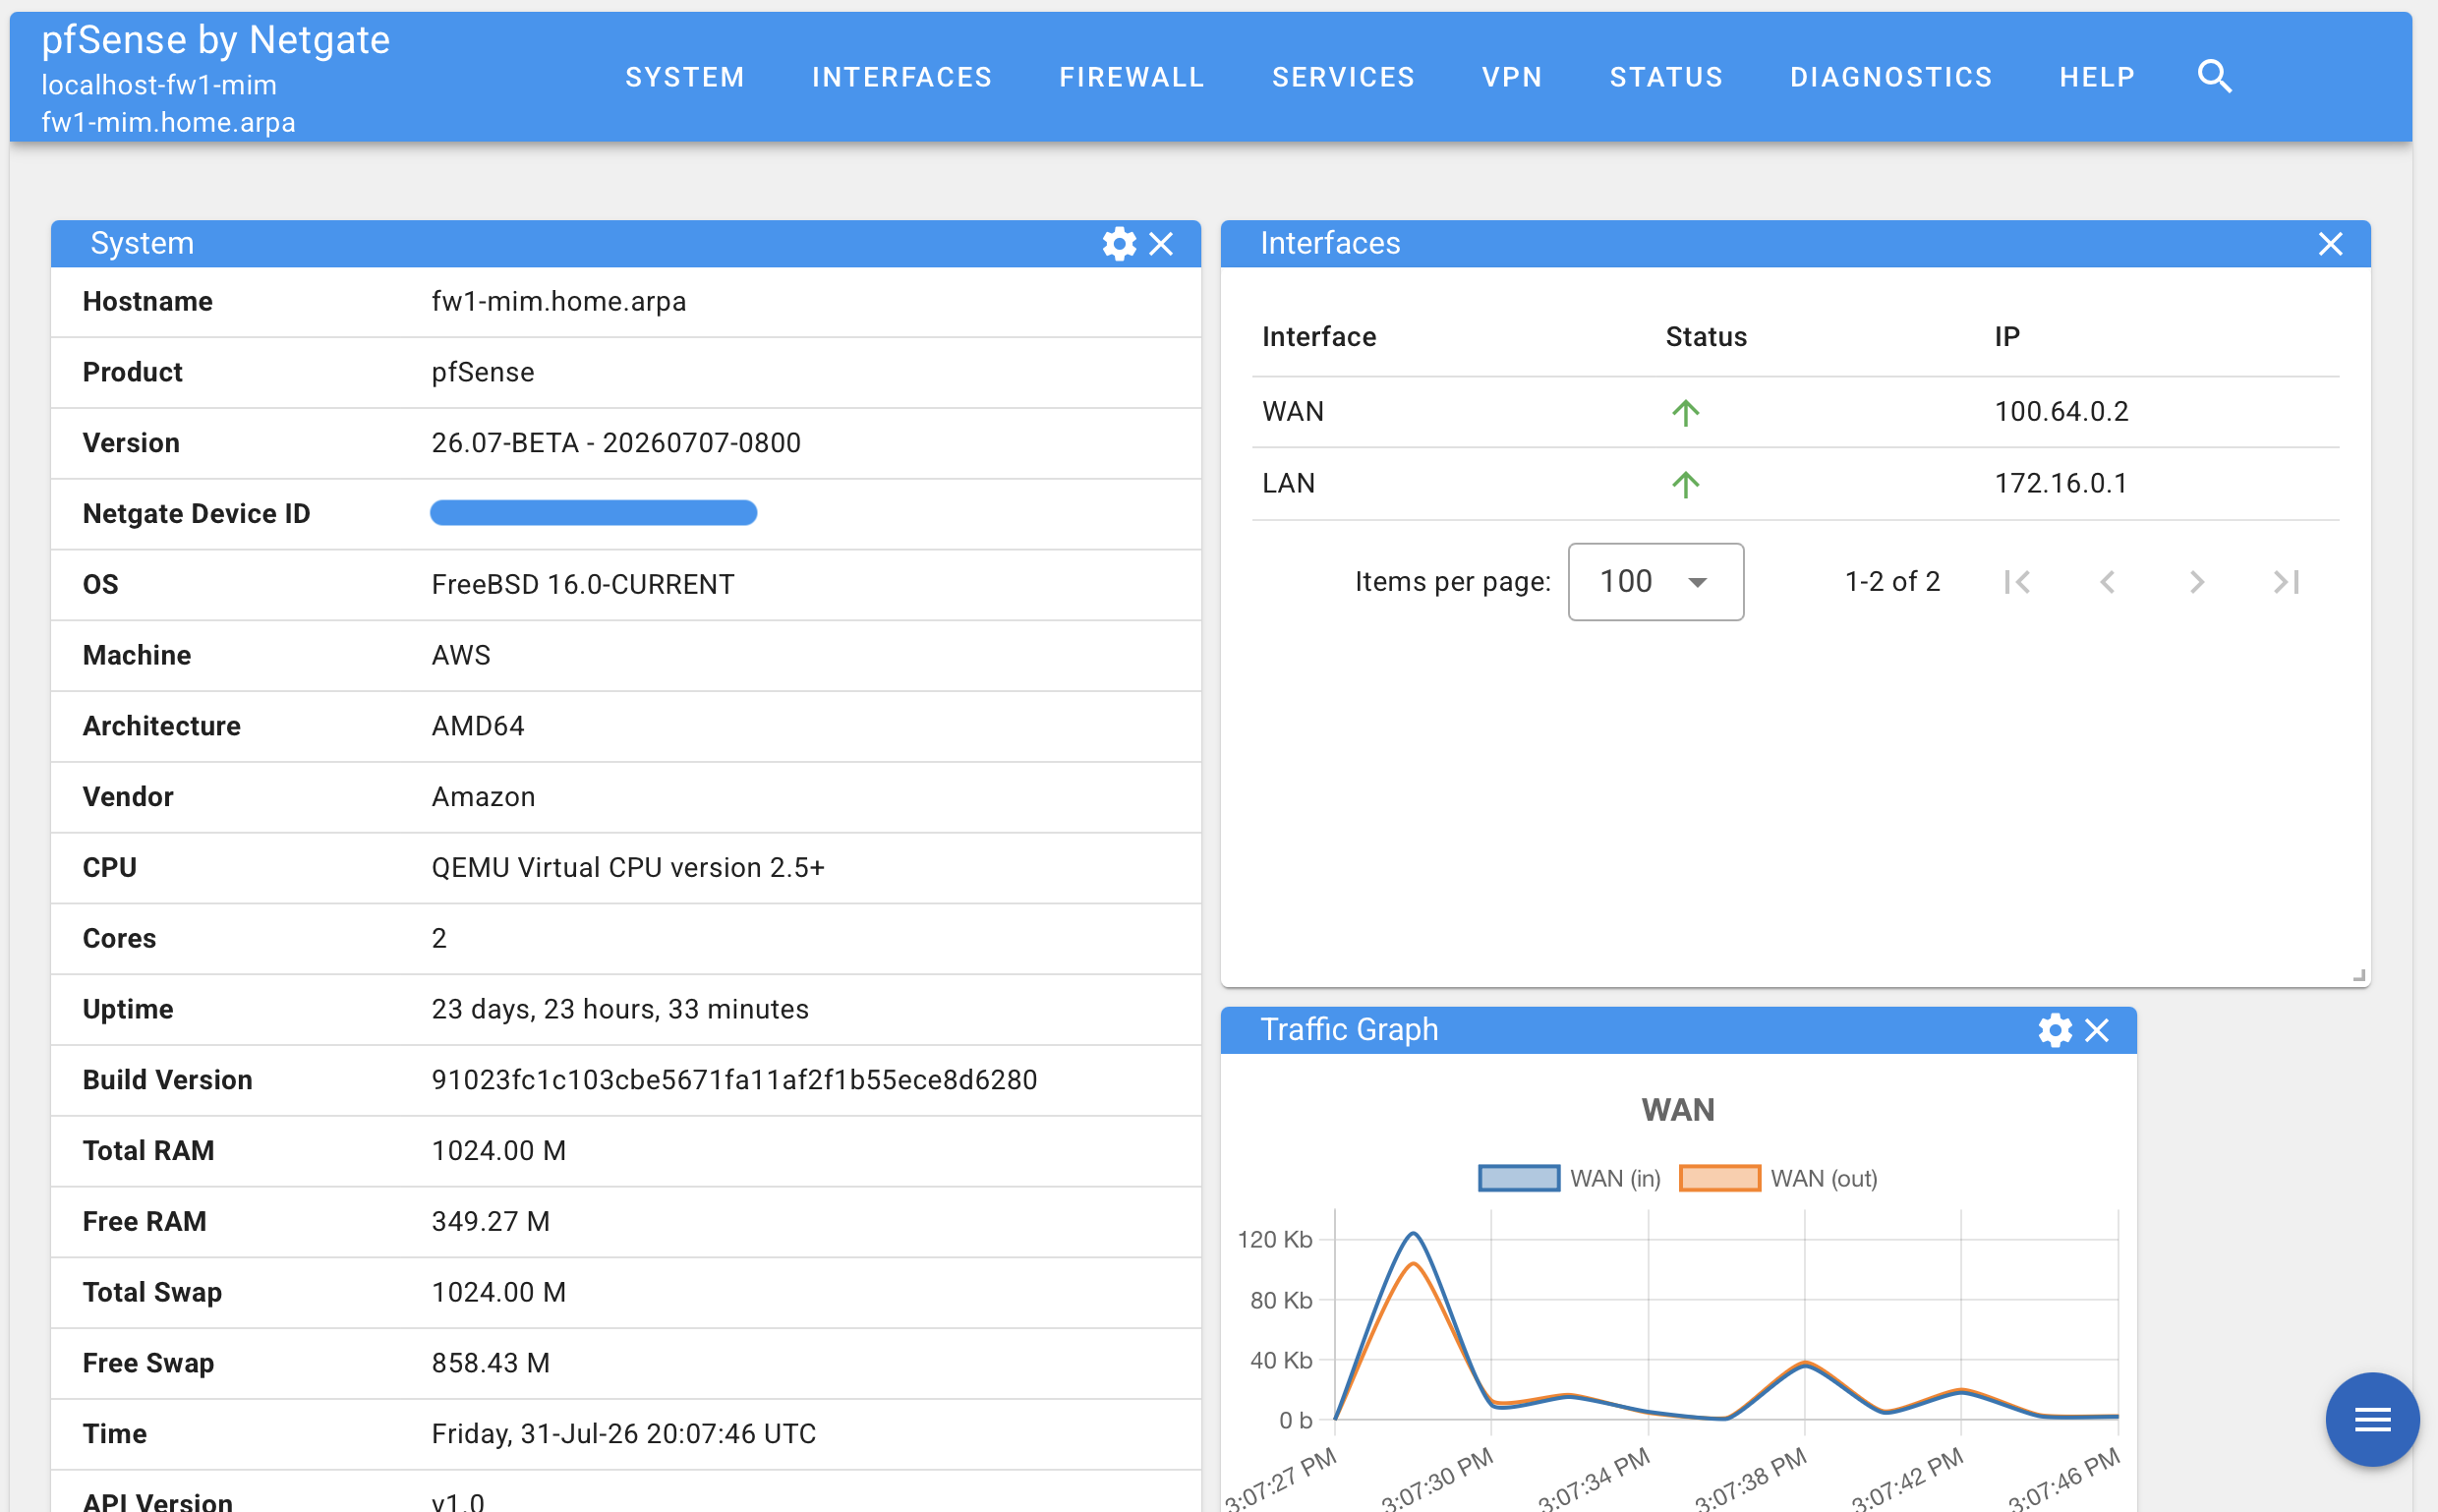Click the Interface column header

tap(1319, 337)
